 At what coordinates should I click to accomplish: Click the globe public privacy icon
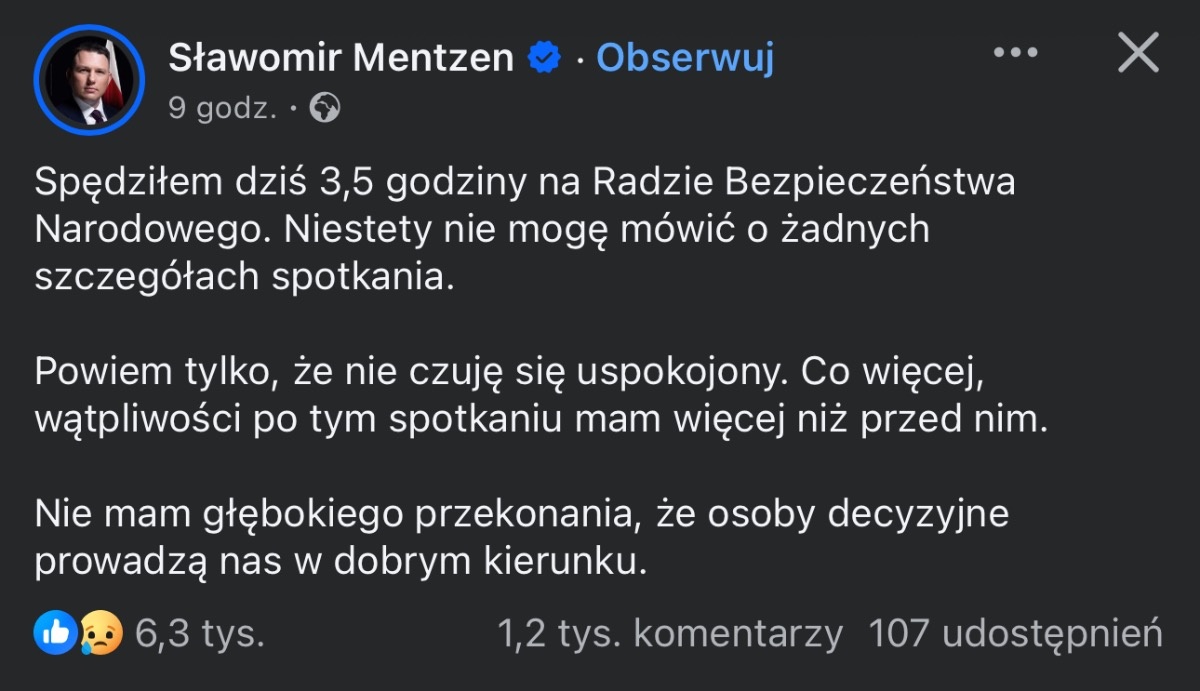325,108
